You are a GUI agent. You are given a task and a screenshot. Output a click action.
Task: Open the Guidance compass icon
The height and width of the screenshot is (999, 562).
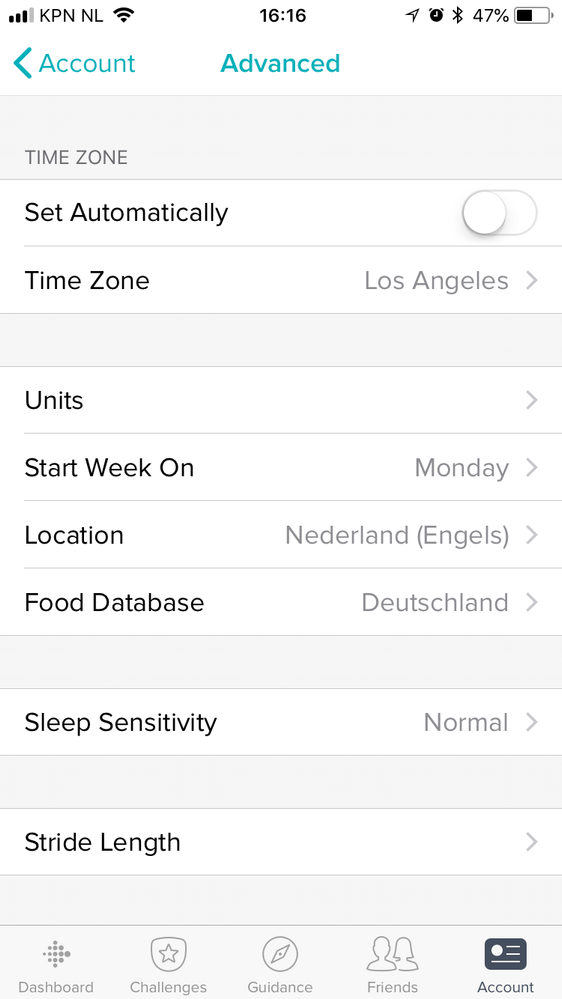pos(280,954)
